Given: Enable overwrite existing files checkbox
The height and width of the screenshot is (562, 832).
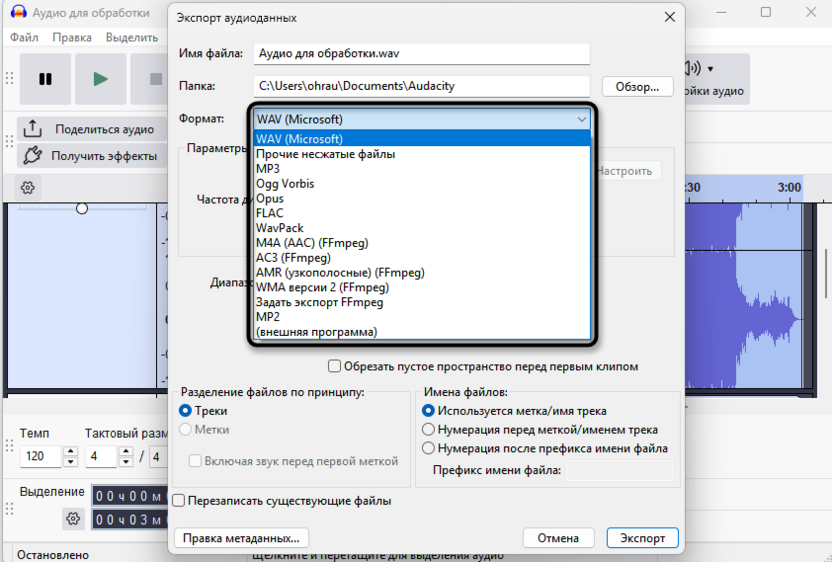Looking at the screenshot, I should (x=179, y=500).
